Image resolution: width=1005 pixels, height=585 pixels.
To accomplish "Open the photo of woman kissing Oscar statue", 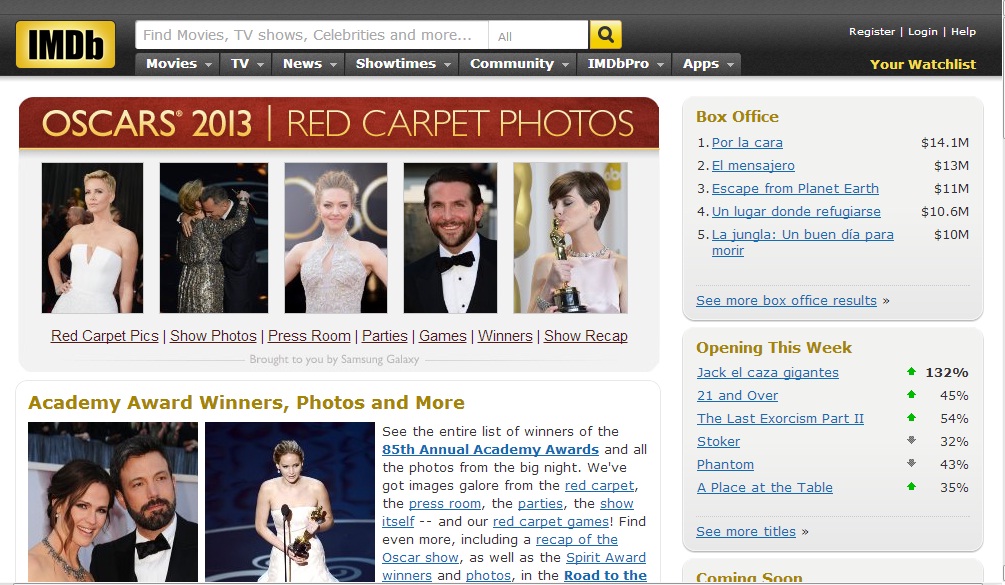I will pyautogui.click(x=570, y=238).
